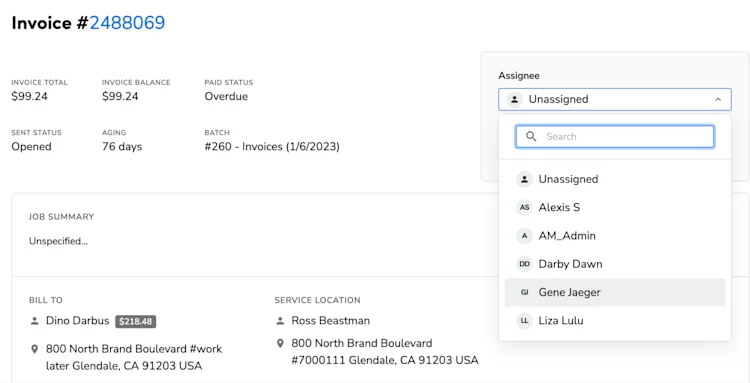750x383 pixels.
Task: Click person icon inside Assignee field
Action: click(514, 99)
